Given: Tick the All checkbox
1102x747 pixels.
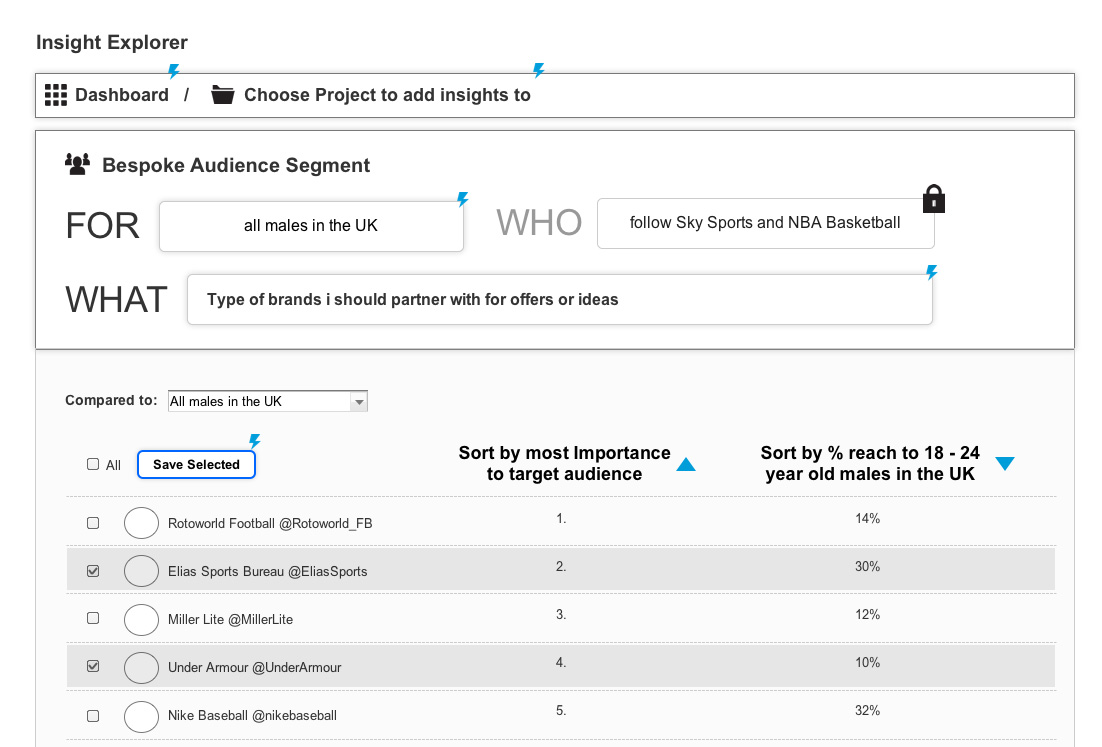Looking at the screenshot, I should 93,464.
